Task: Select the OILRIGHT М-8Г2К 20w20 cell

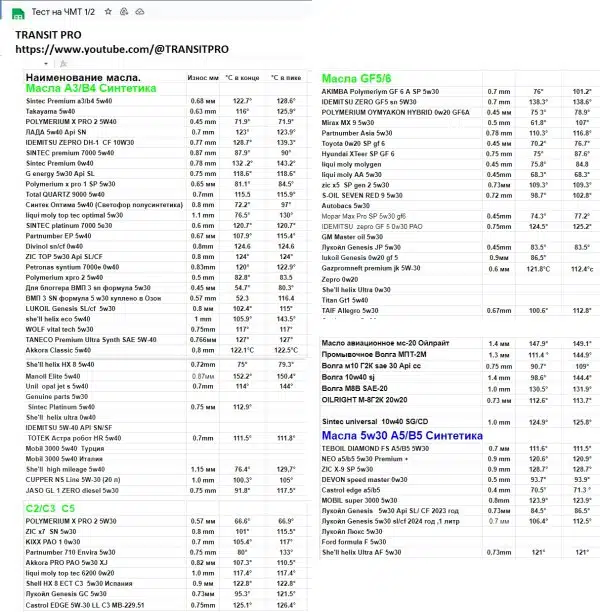Action: (x=364, y=400)
